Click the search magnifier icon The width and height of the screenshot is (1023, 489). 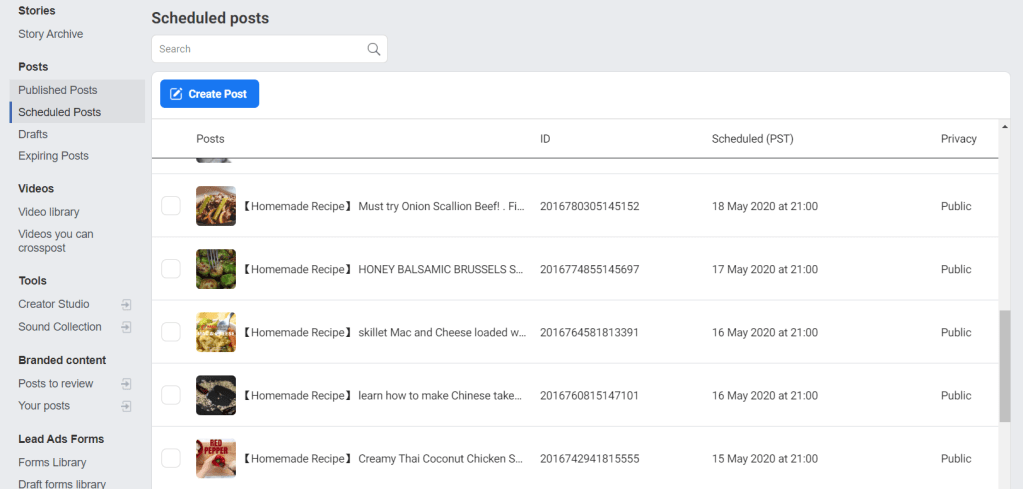click(374, 49)
